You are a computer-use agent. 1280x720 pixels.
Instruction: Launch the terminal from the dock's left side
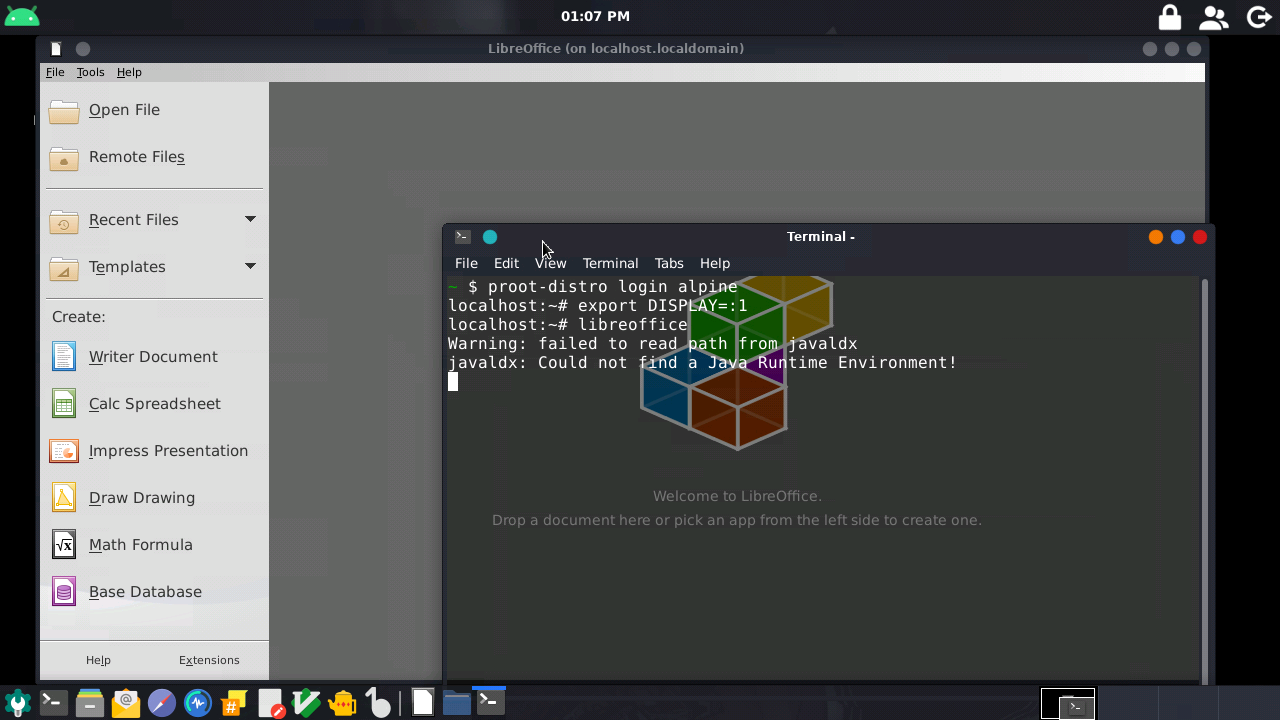coord(53,703)
